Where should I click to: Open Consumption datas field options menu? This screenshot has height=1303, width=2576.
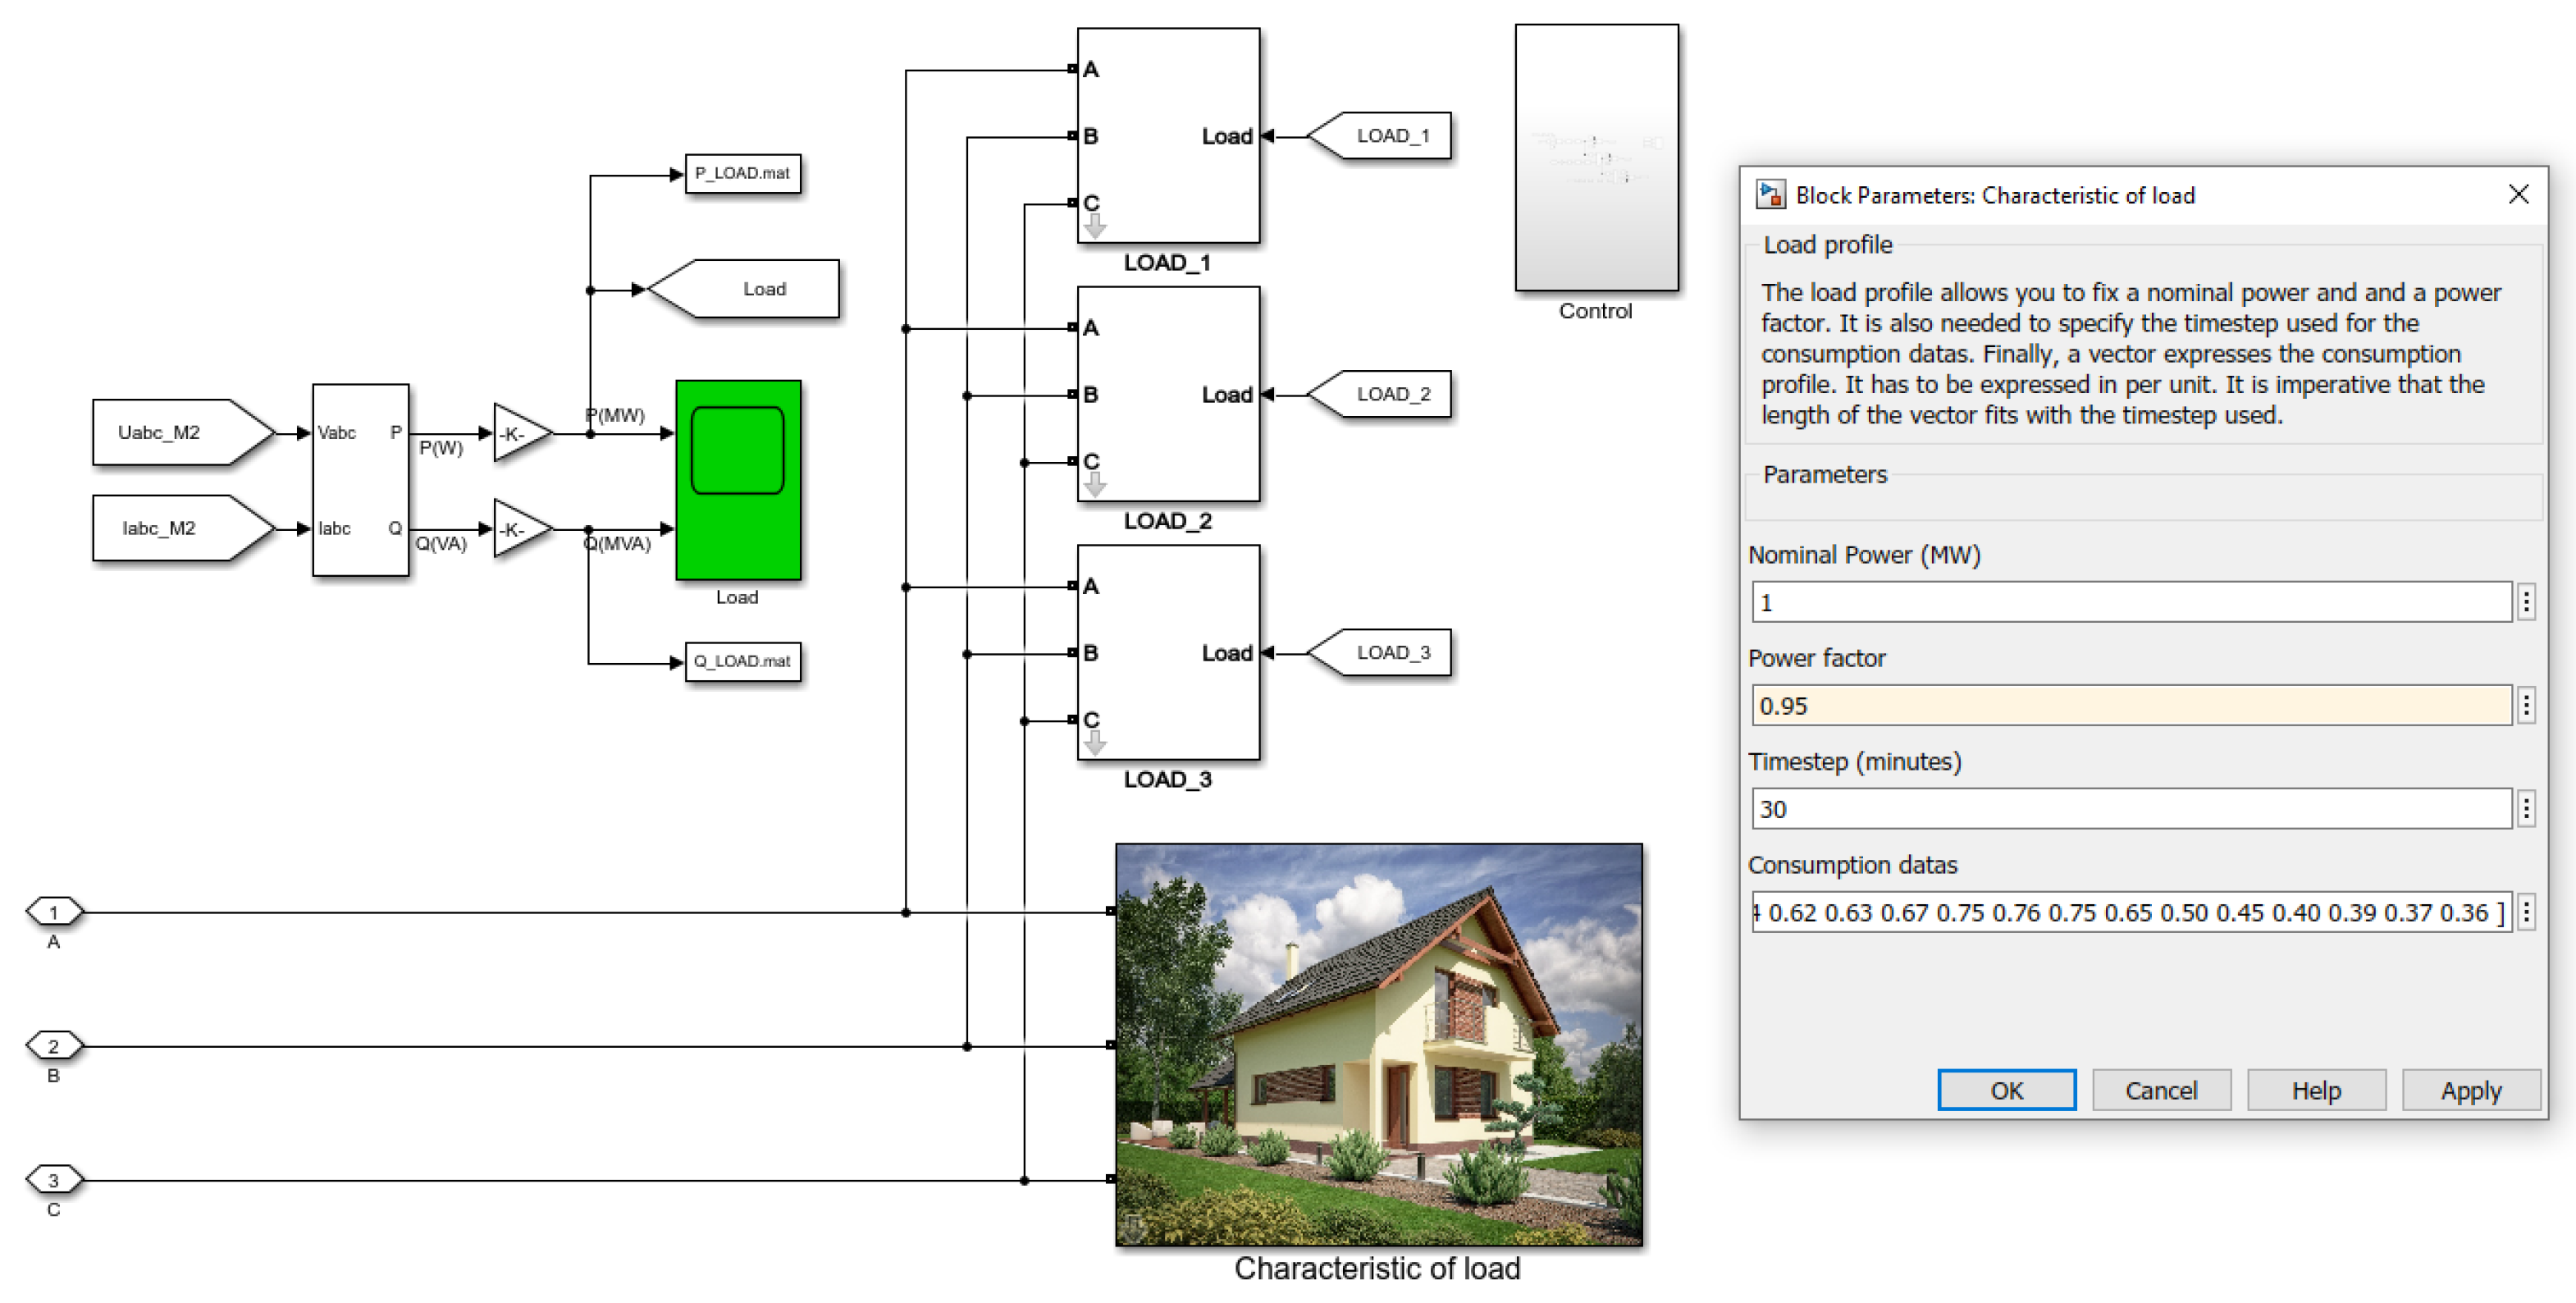(x=2526, y=912)
